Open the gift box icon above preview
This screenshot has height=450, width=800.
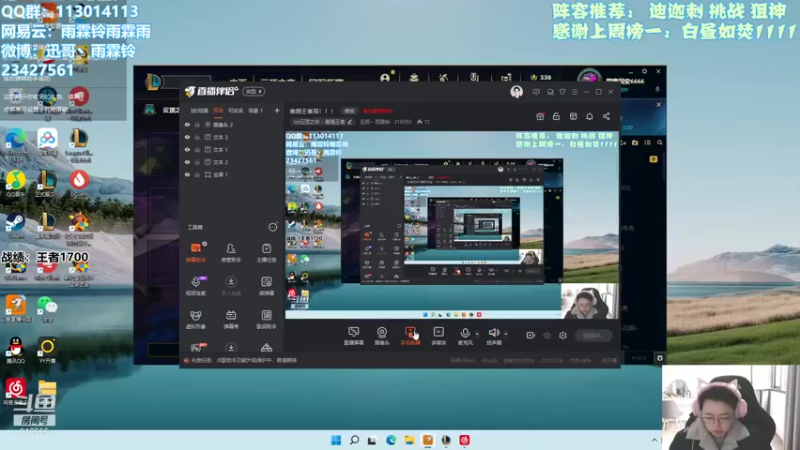(x=540, y=116)
